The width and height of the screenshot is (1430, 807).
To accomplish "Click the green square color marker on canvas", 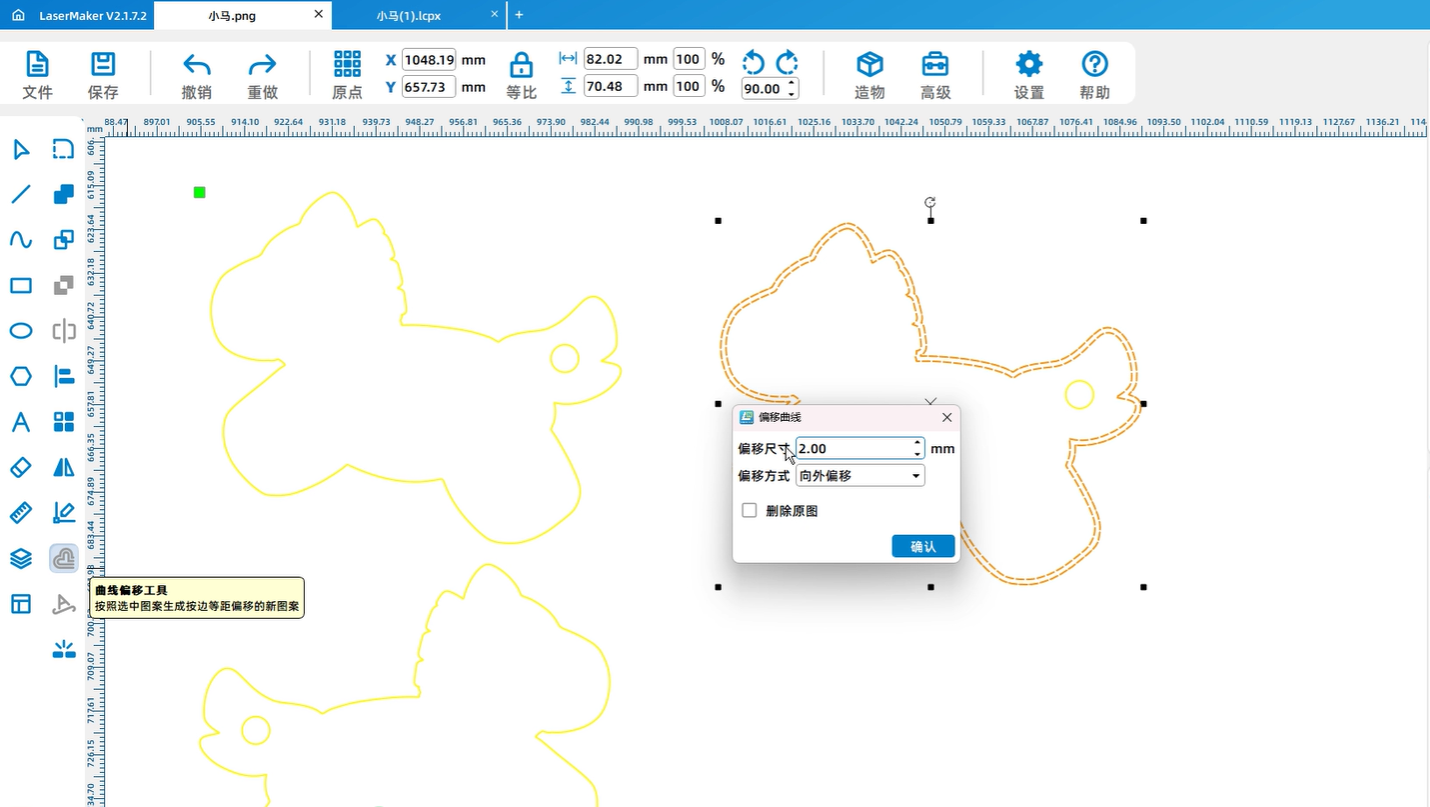I will click(x=200, y=192).
